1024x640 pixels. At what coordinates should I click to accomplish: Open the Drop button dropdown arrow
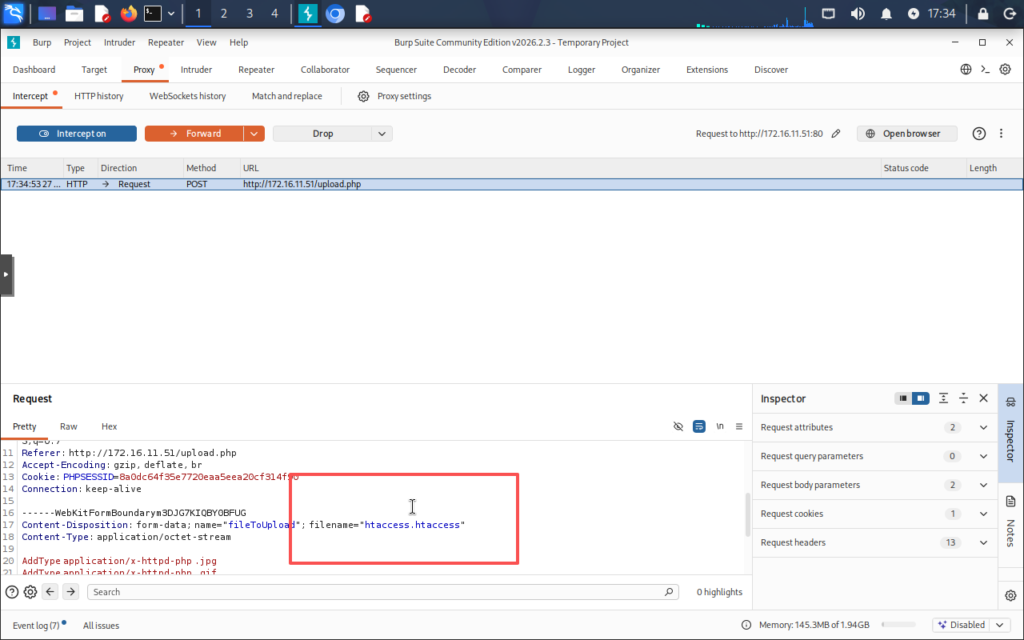coord(382,133)
